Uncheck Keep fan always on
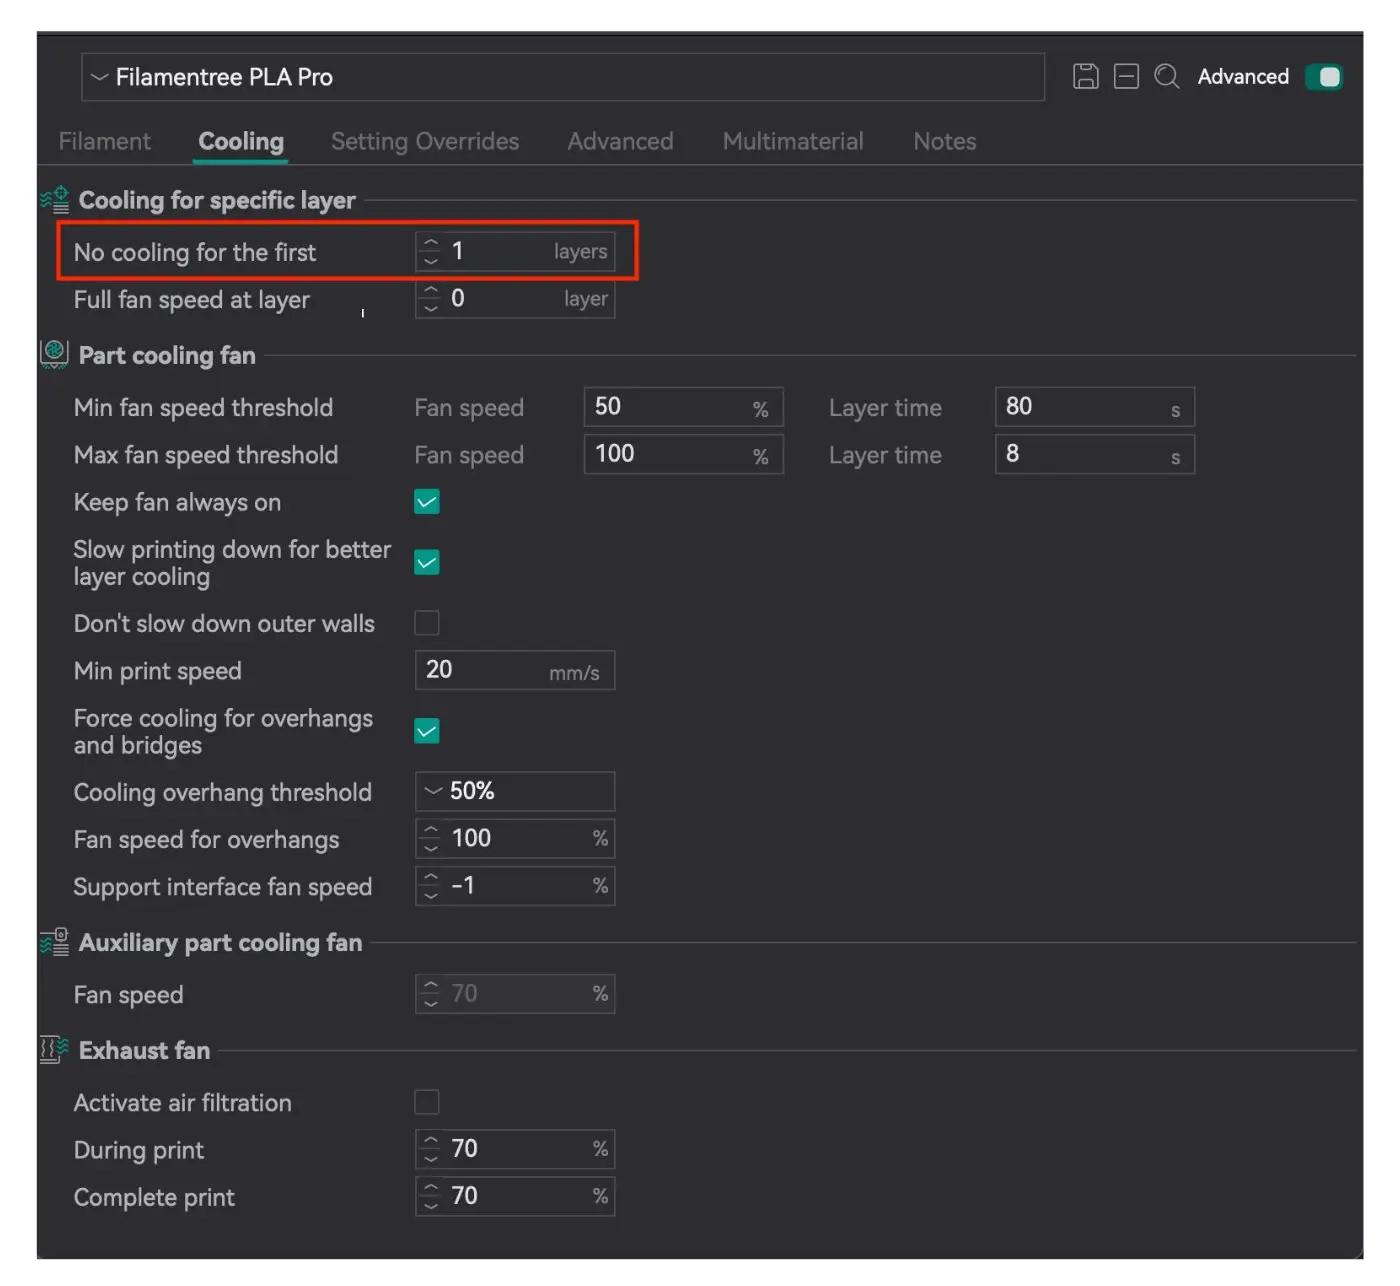The width and height of the screenshot is (1400, 1286). (427, 502)
